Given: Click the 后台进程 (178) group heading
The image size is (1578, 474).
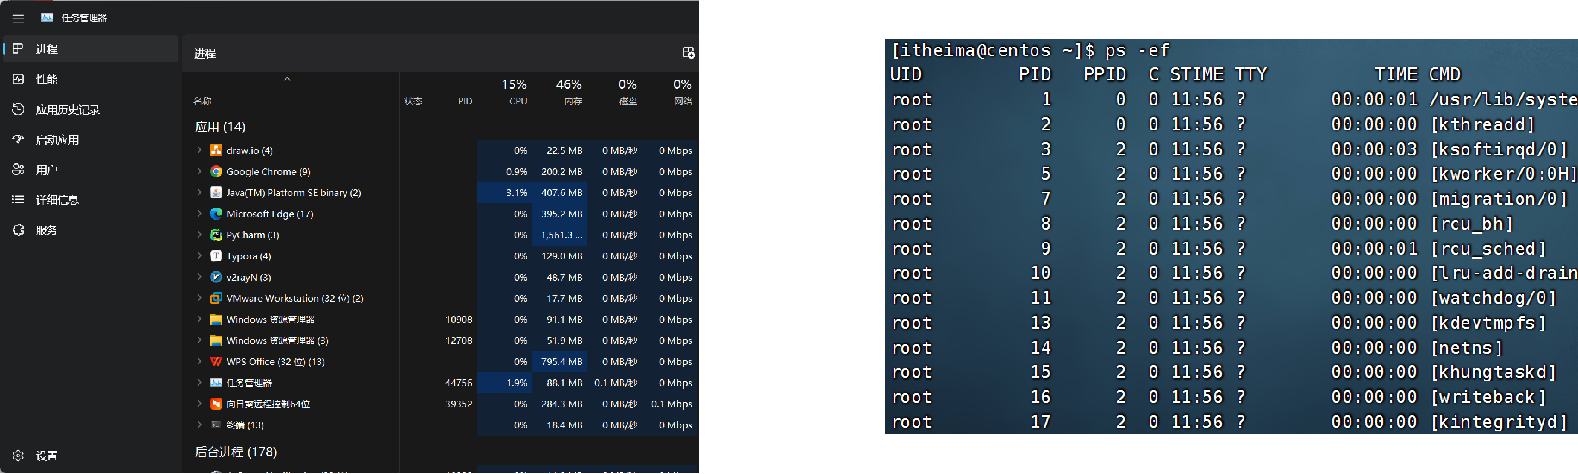Looking at the screenshot, I should (x=236, y=452).
